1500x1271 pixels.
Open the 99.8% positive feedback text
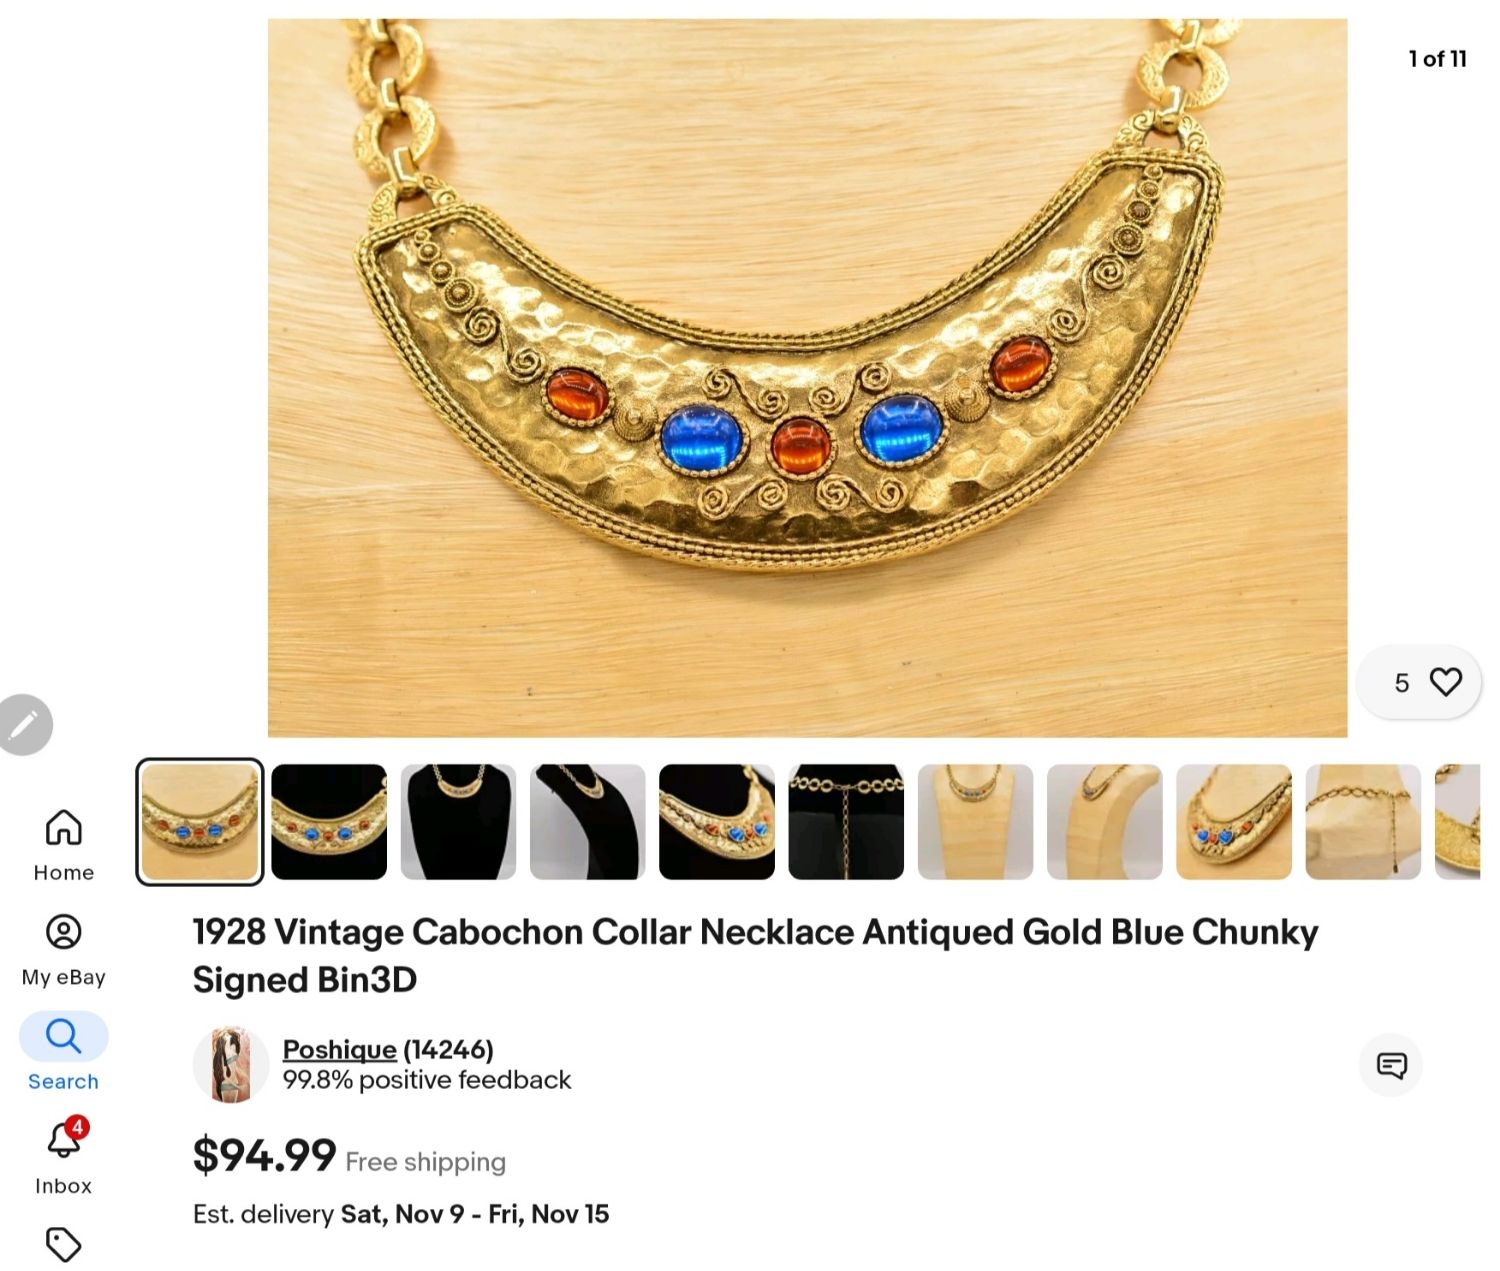click(x=427, y=1080)
